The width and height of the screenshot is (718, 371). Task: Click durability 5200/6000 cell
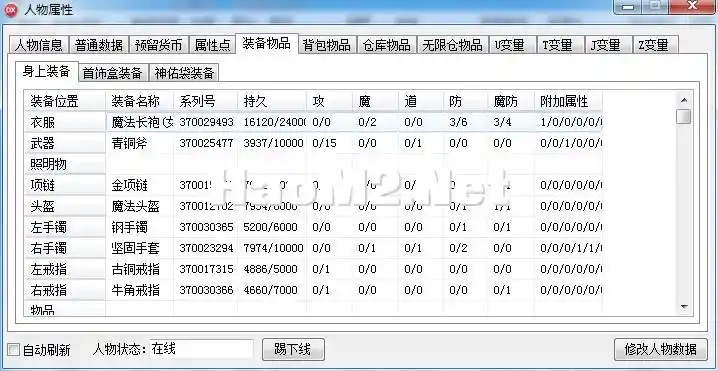pos(272,227)
